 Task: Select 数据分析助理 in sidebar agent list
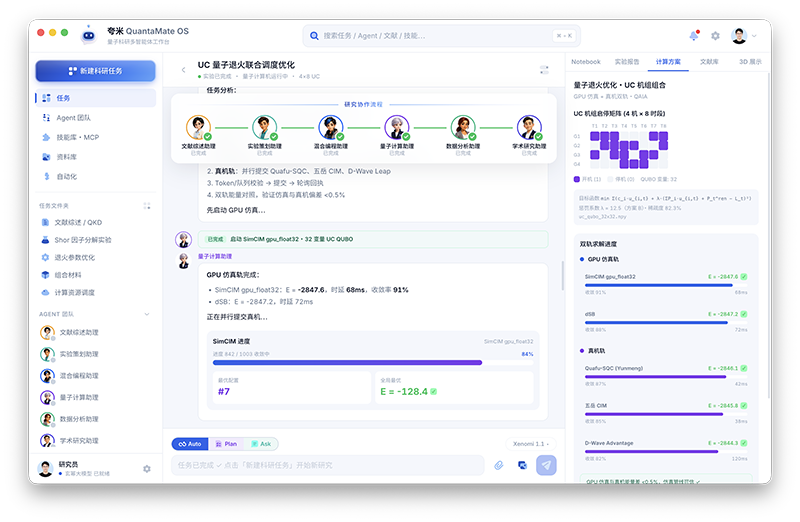pyautogui.click(x=95, y=419)
